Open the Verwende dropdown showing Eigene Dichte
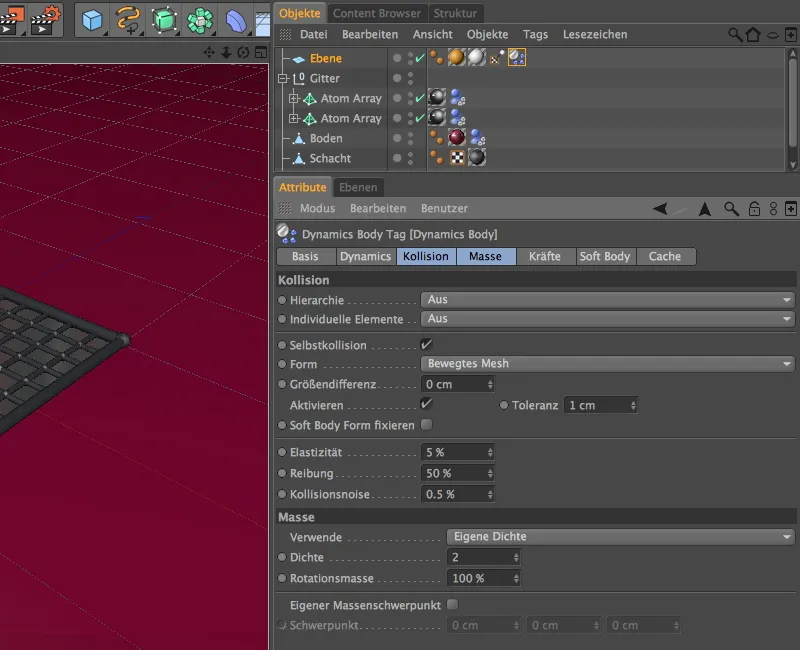This screenshot has width=800, height=650. pyautogui.click(x=620, y=537)
